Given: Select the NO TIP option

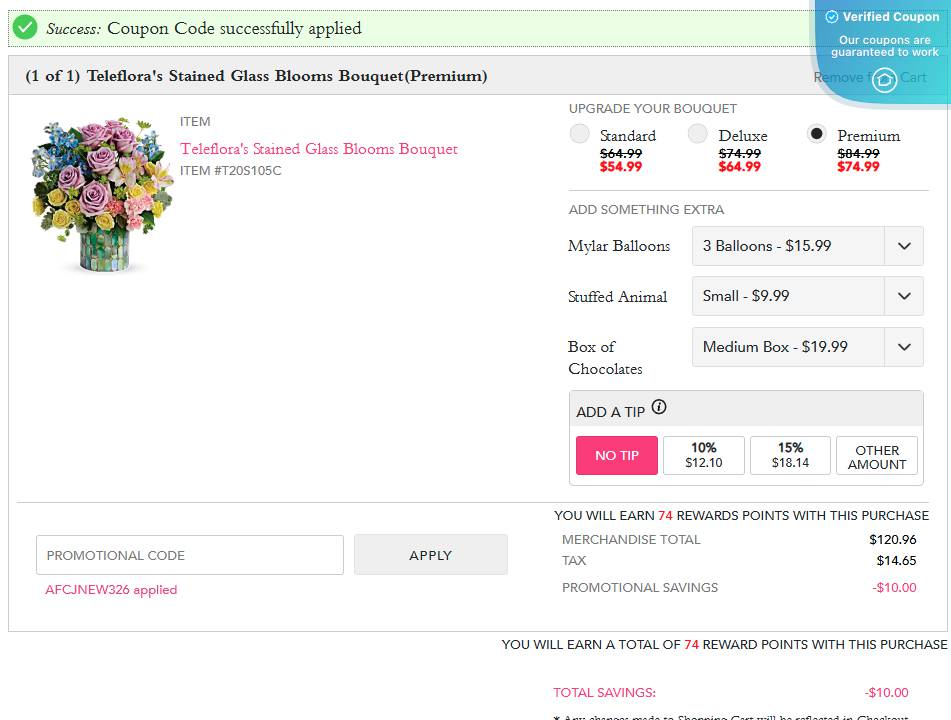Looking at the screenshot, I should 616,455.
